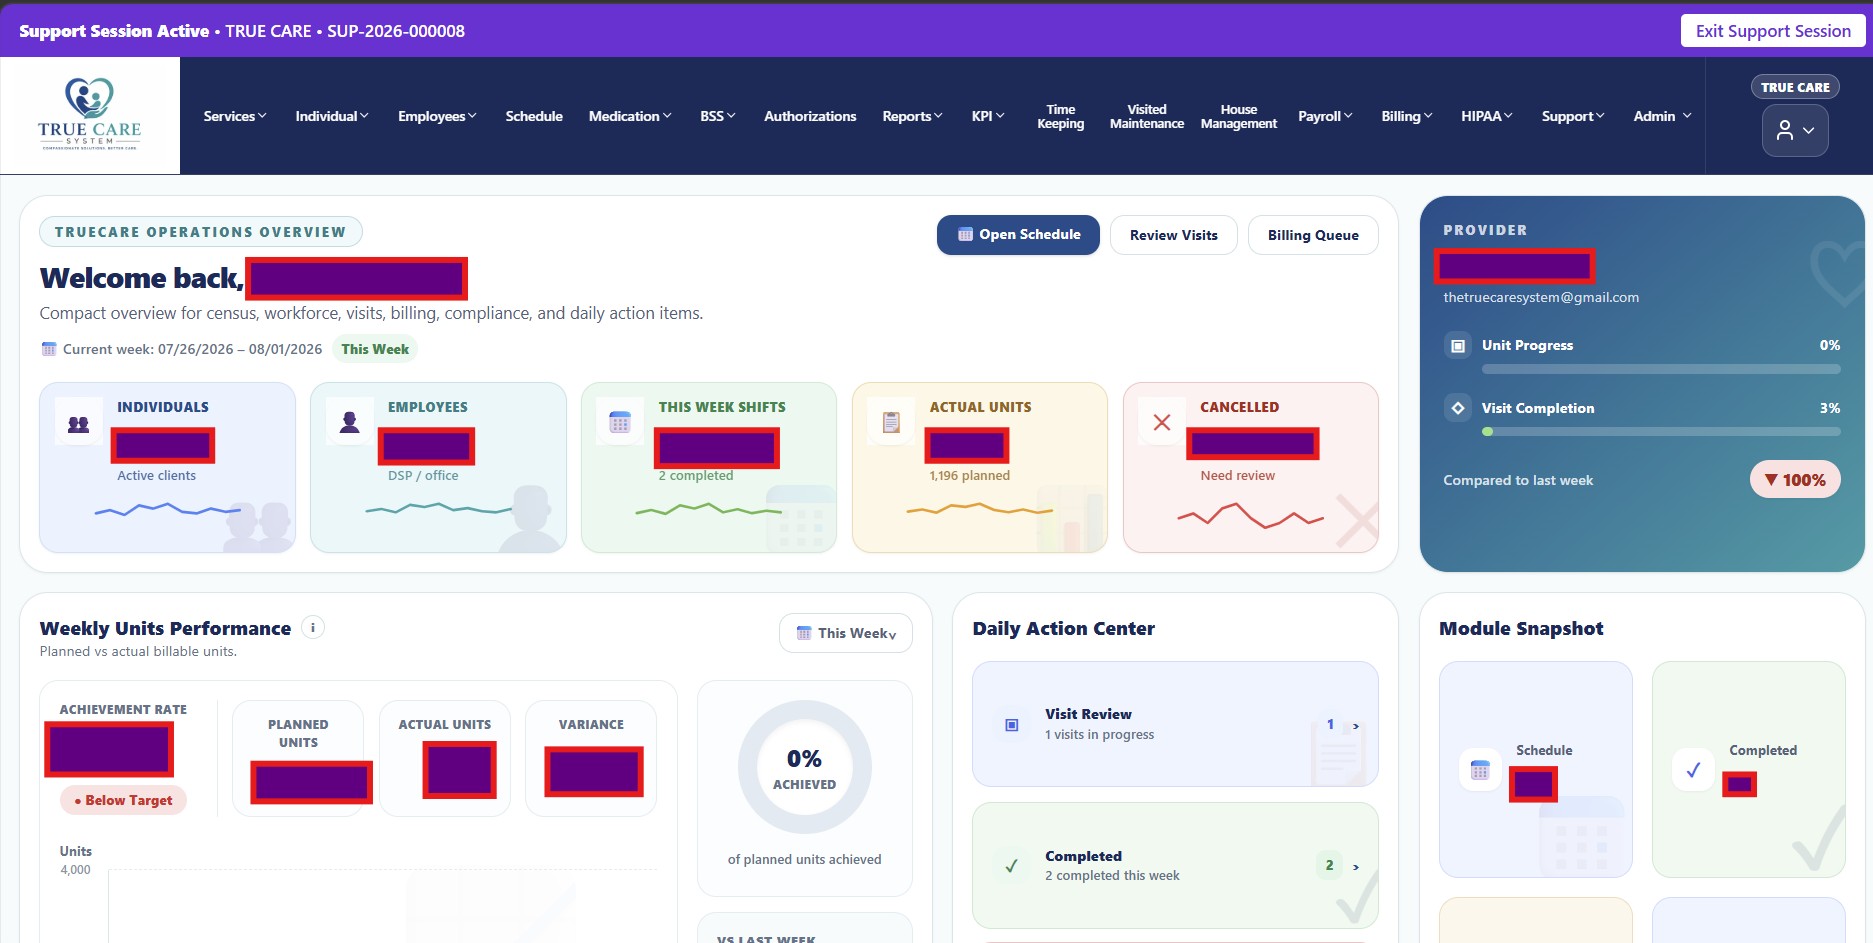Click the Individuals people icon
Image resolution: width=1873 pixels, height=943 pixels.
coord(78,424)
